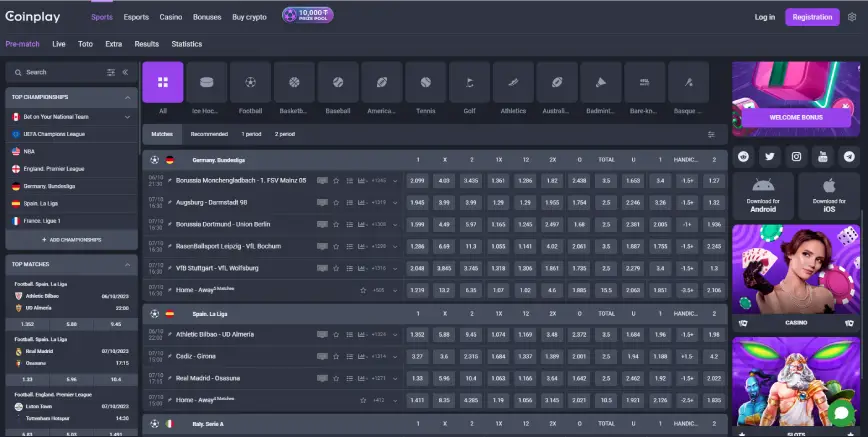The image size is (868, 437).
Task: Bet on Real Madrid win odds 1.33
Action: coord(417,378)
